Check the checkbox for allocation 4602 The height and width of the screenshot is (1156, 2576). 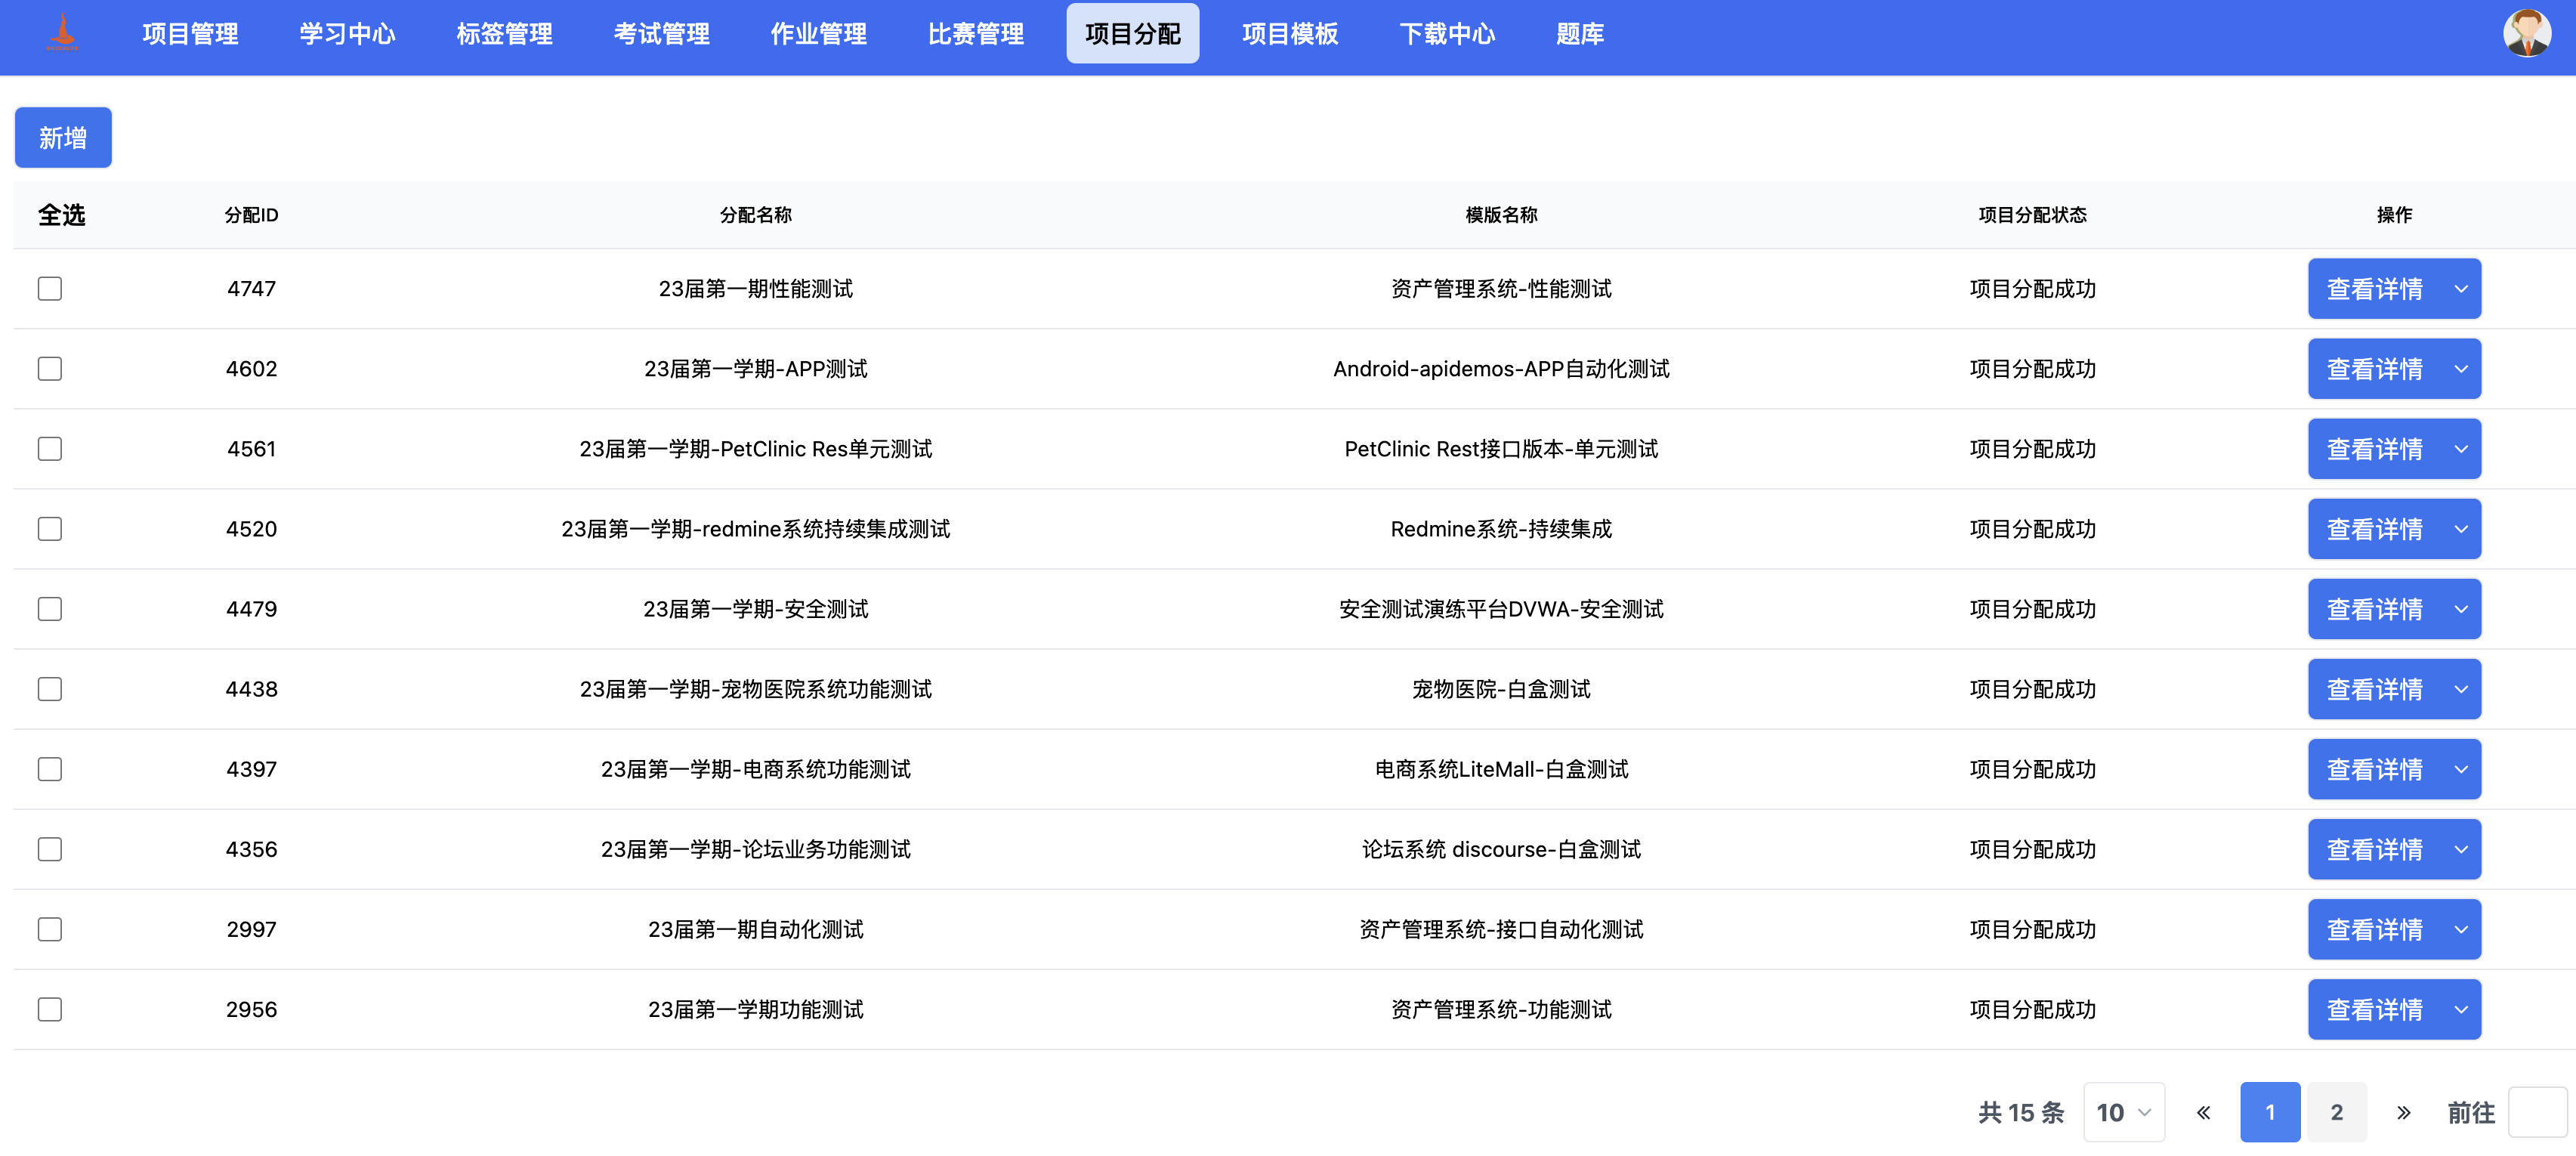[x=50, y=369]
